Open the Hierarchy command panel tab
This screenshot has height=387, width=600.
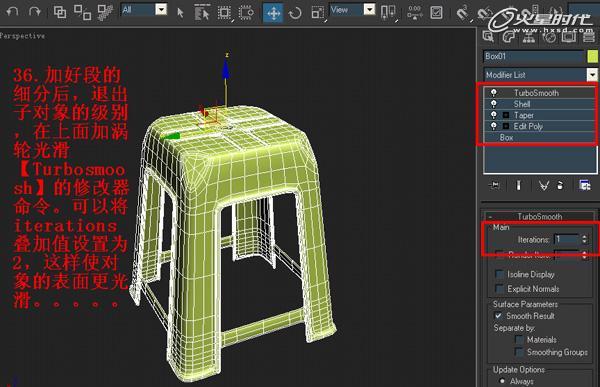click(529, 37)
